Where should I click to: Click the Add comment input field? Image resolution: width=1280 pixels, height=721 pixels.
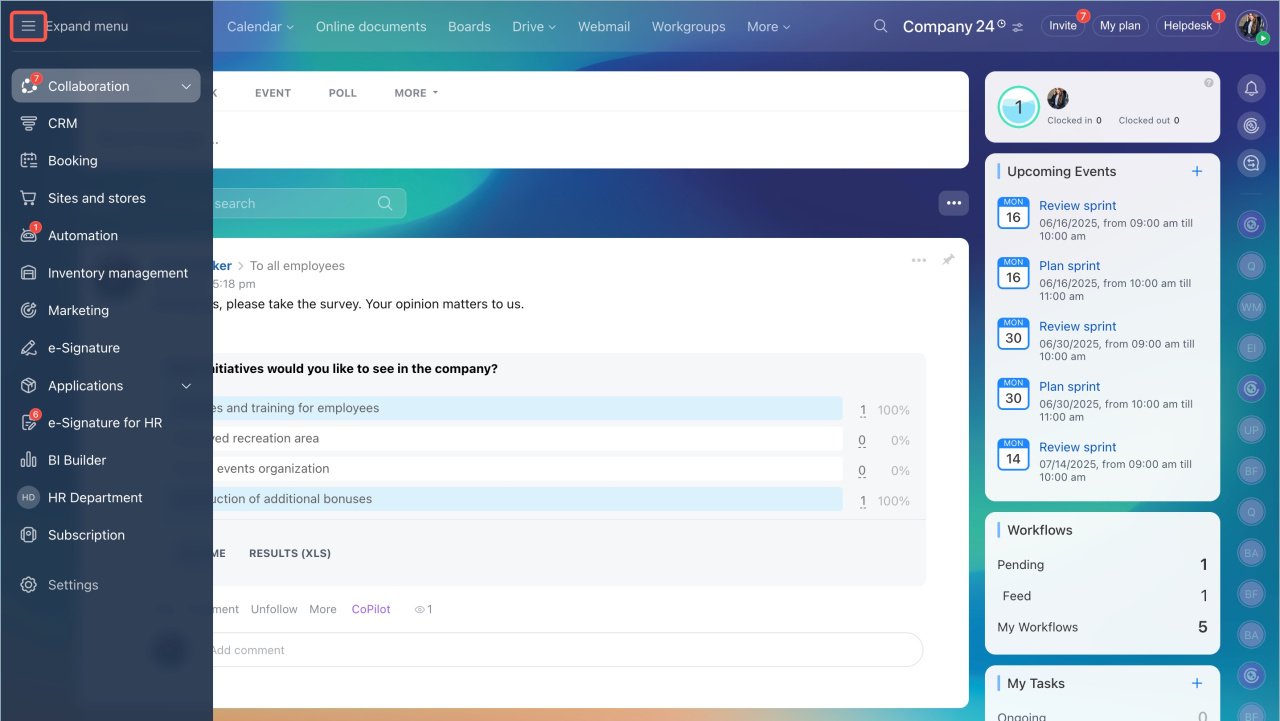560,650
